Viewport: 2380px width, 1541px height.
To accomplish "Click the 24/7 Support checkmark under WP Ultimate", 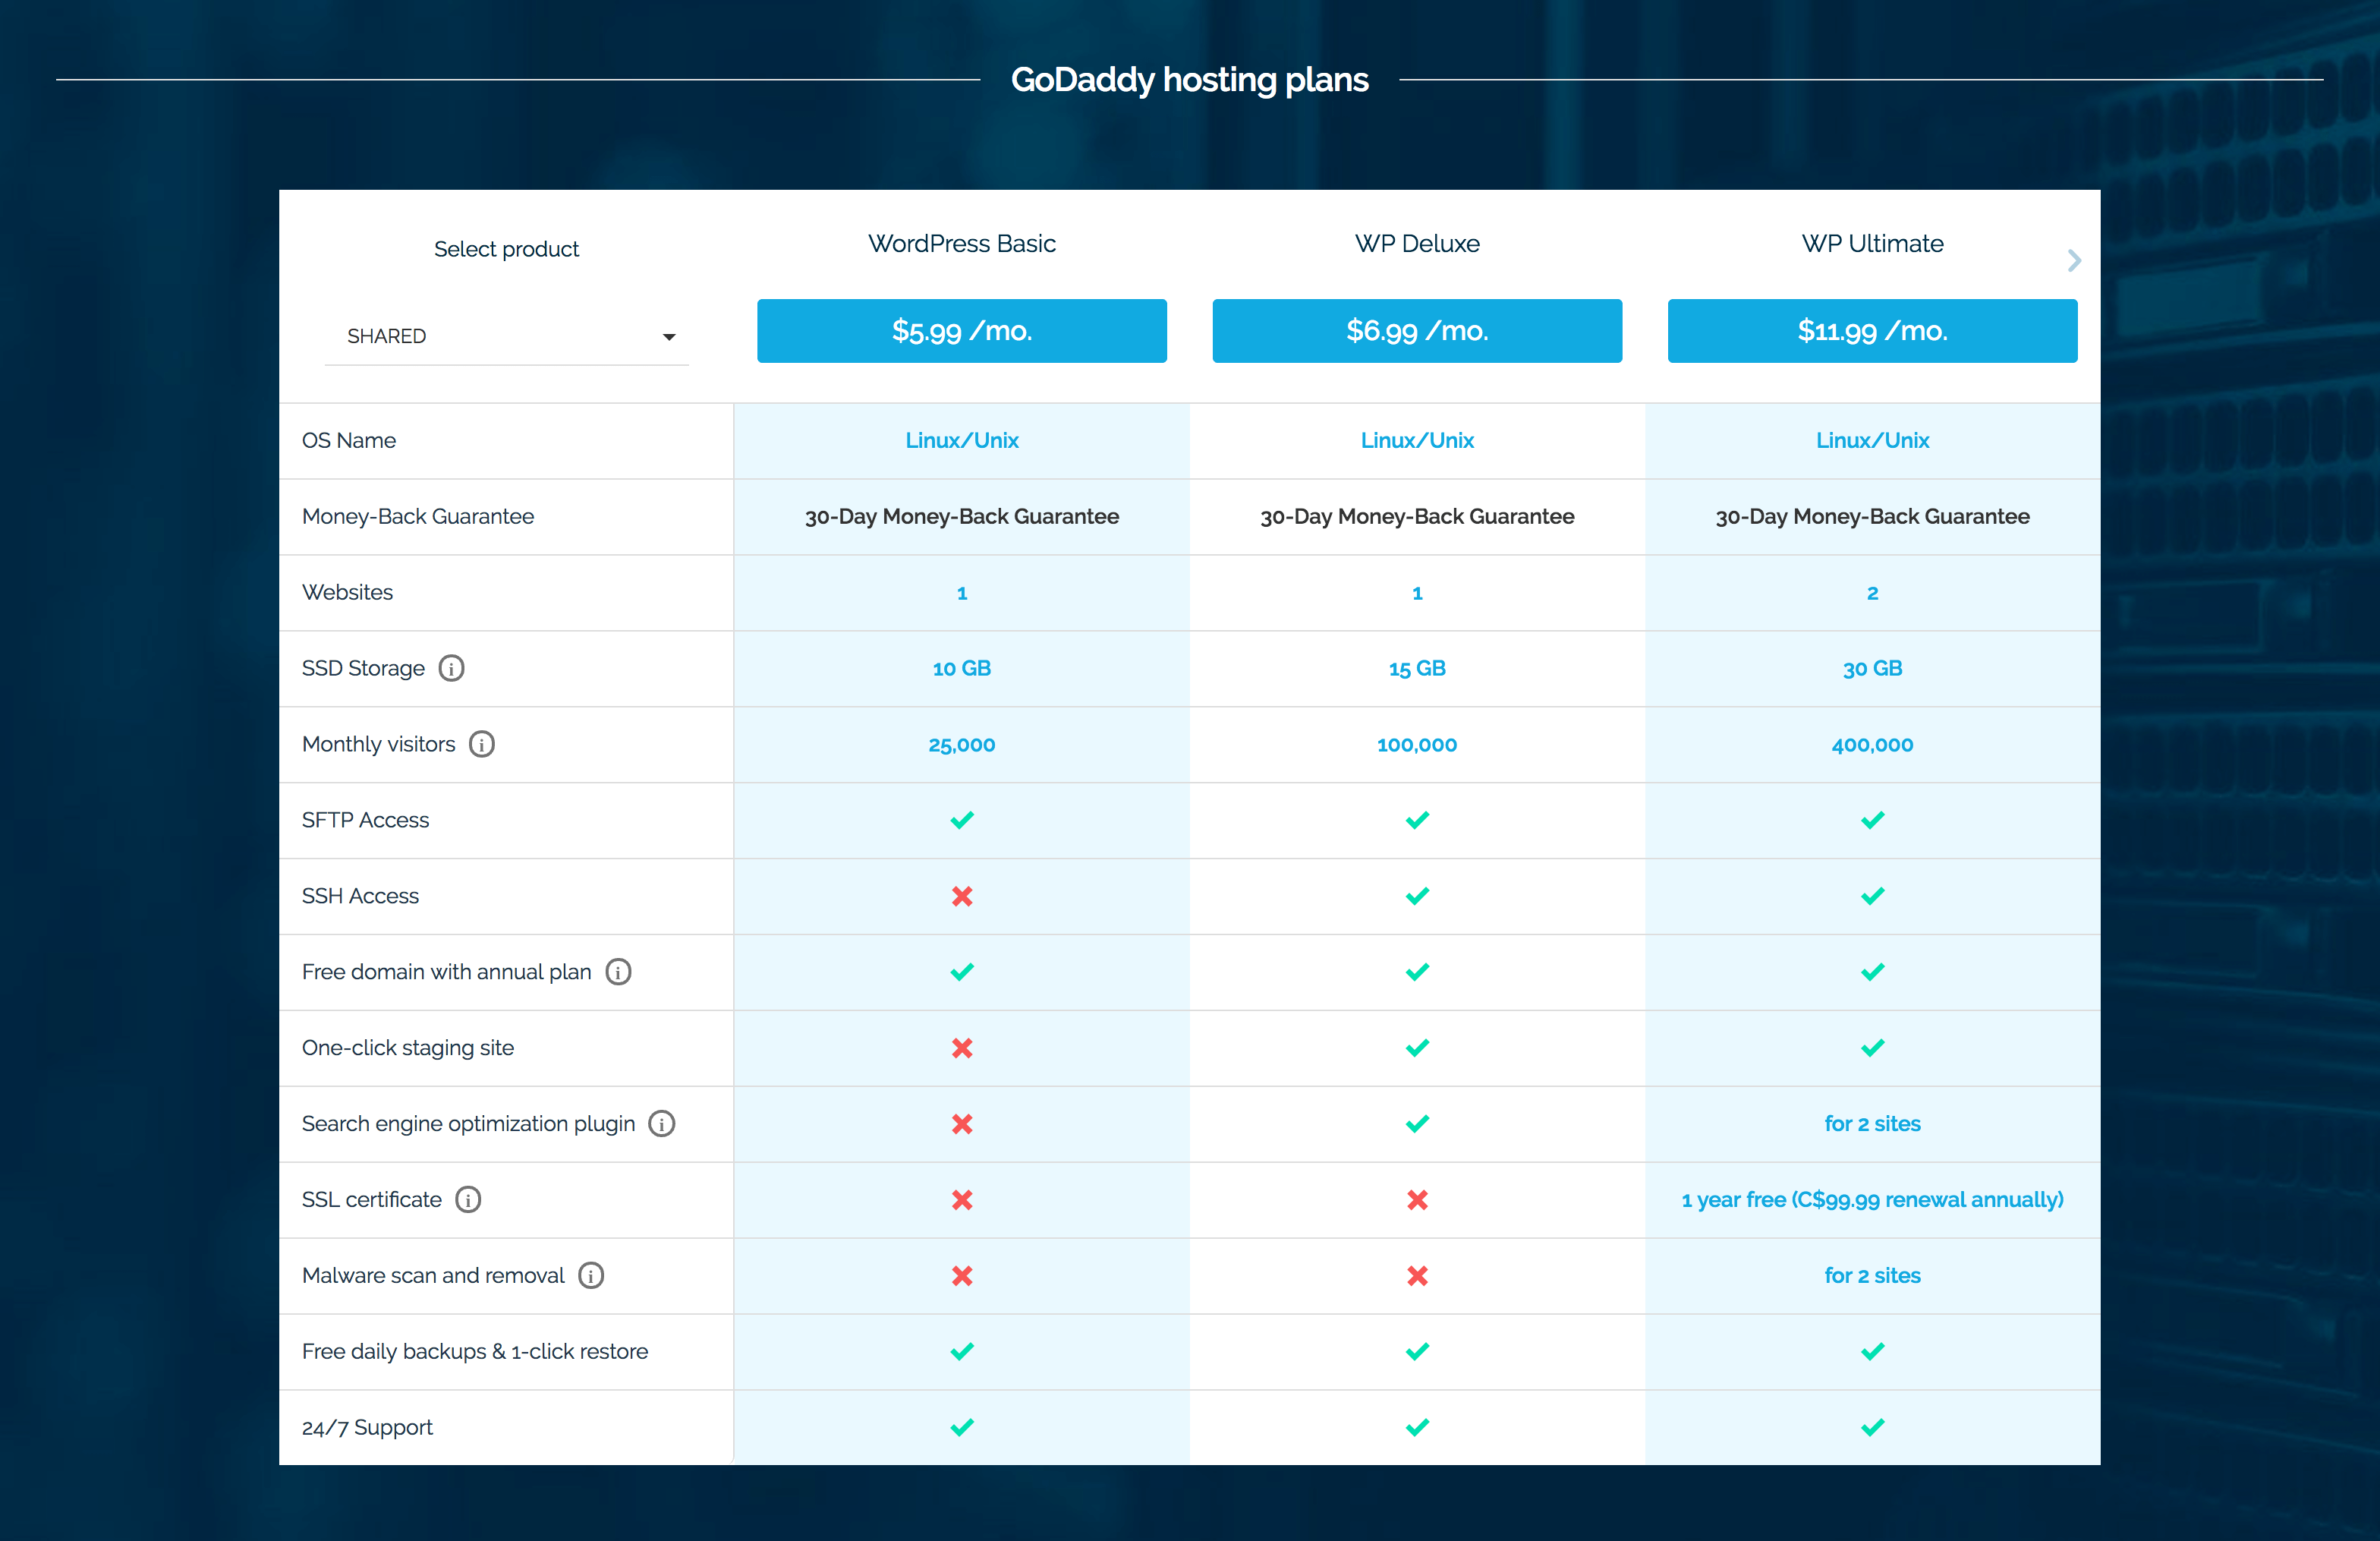I will [1872, 1427].
